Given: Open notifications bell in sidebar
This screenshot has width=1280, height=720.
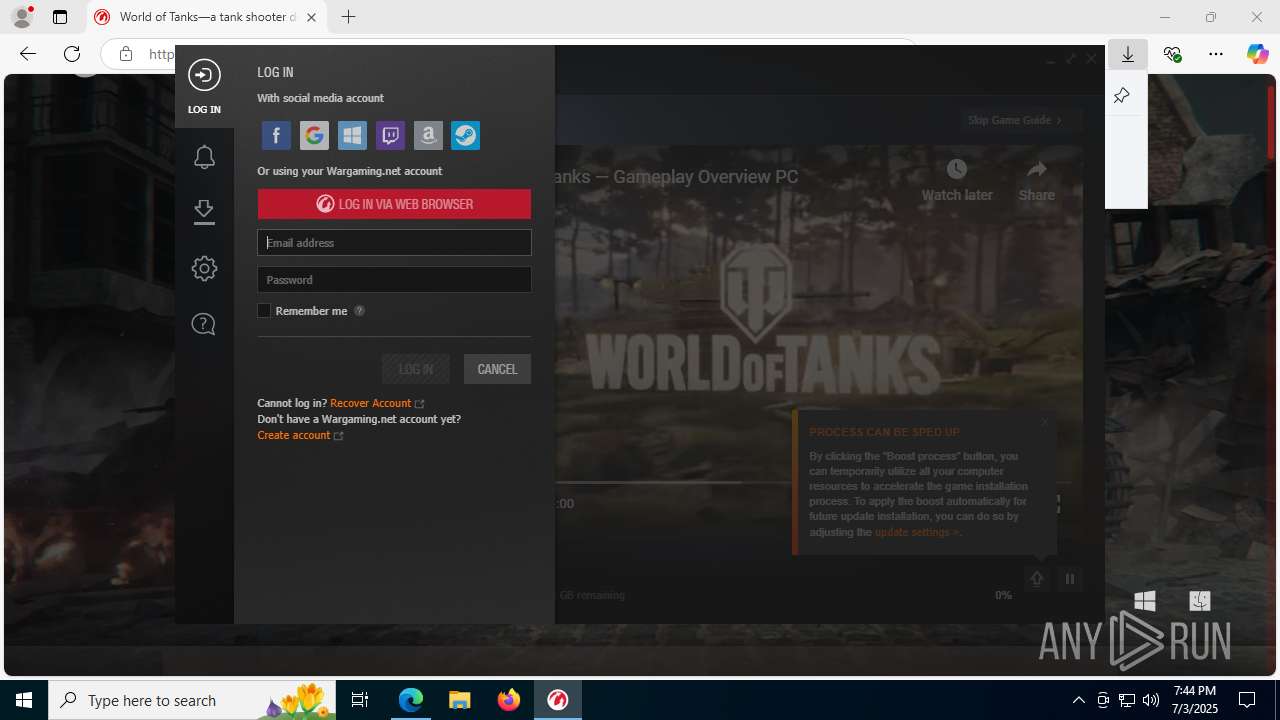Looking at the screenshot, I should (x=204, y=157).
